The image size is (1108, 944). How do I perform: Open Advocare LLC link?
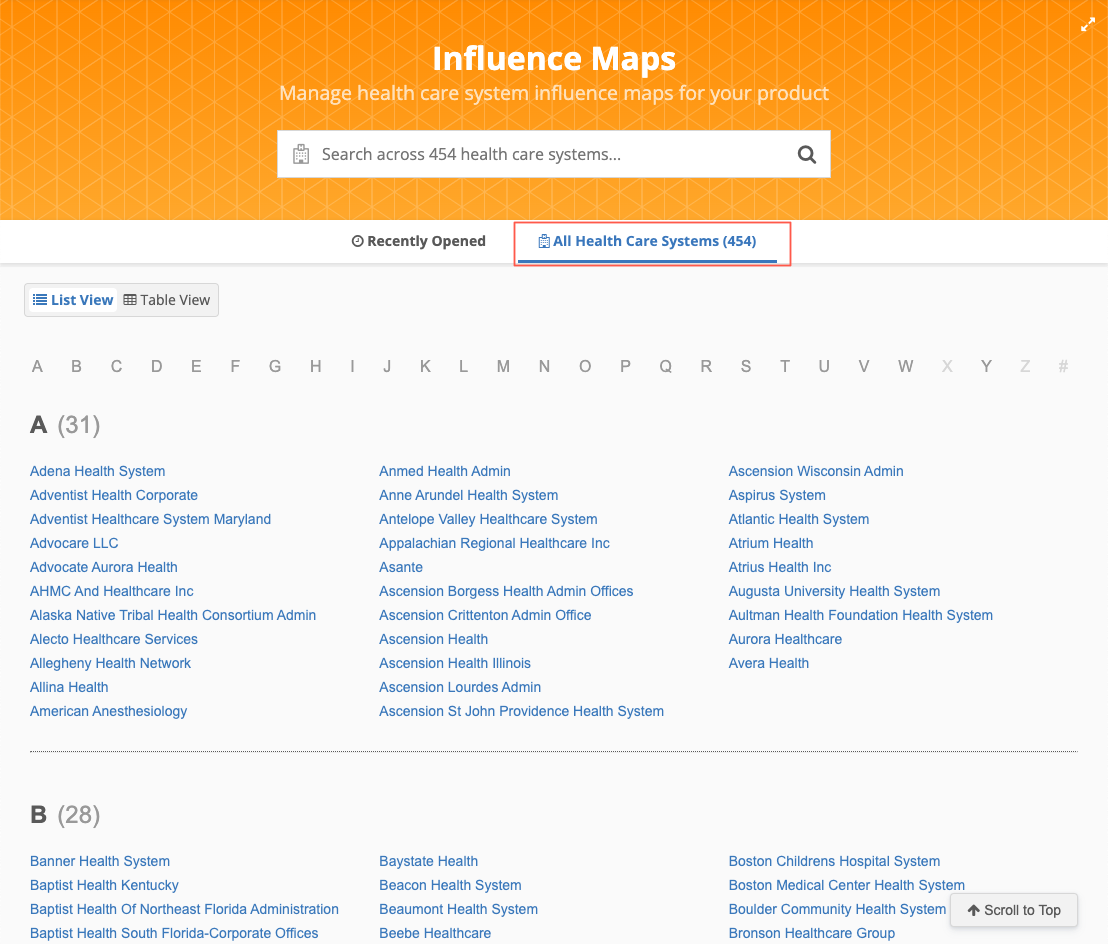click(74, 543)
